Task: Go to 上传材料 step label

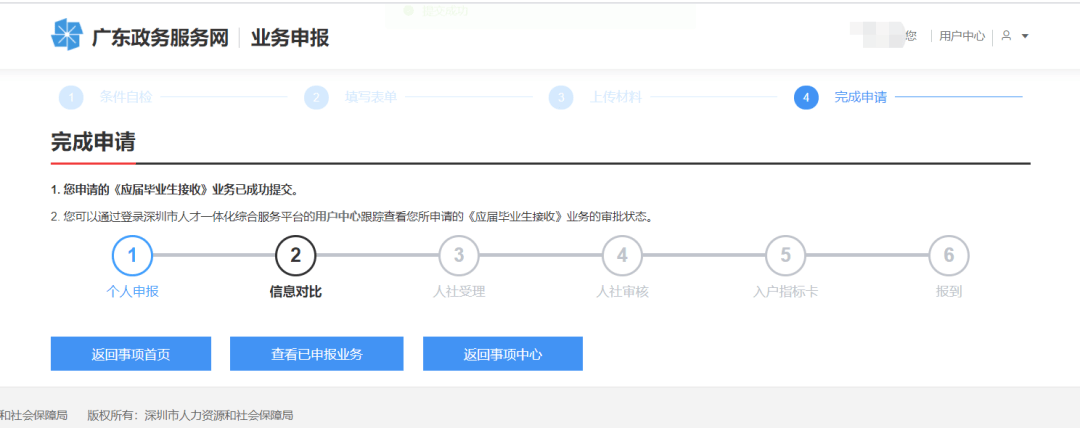Action: (615, 97)
